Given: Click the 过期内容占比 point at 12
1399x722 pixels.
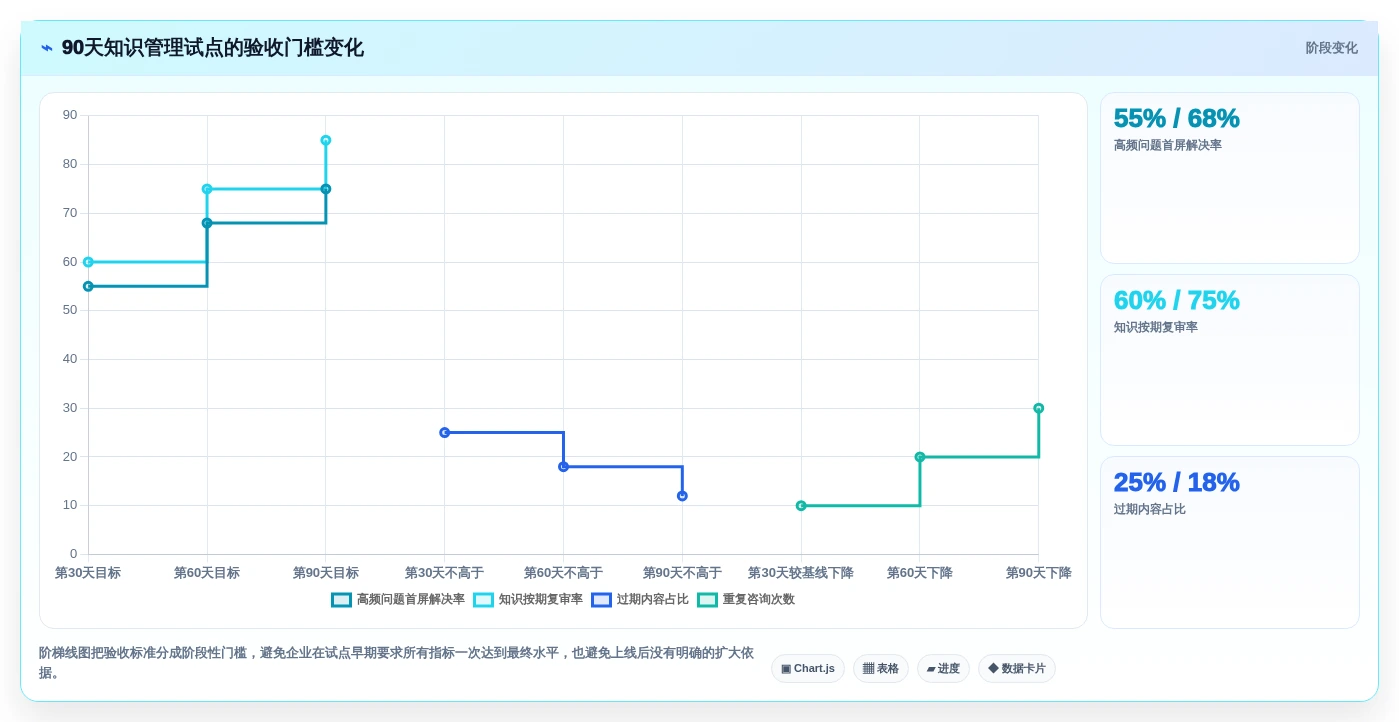Looking at the screenshot, I should [682, 496].
